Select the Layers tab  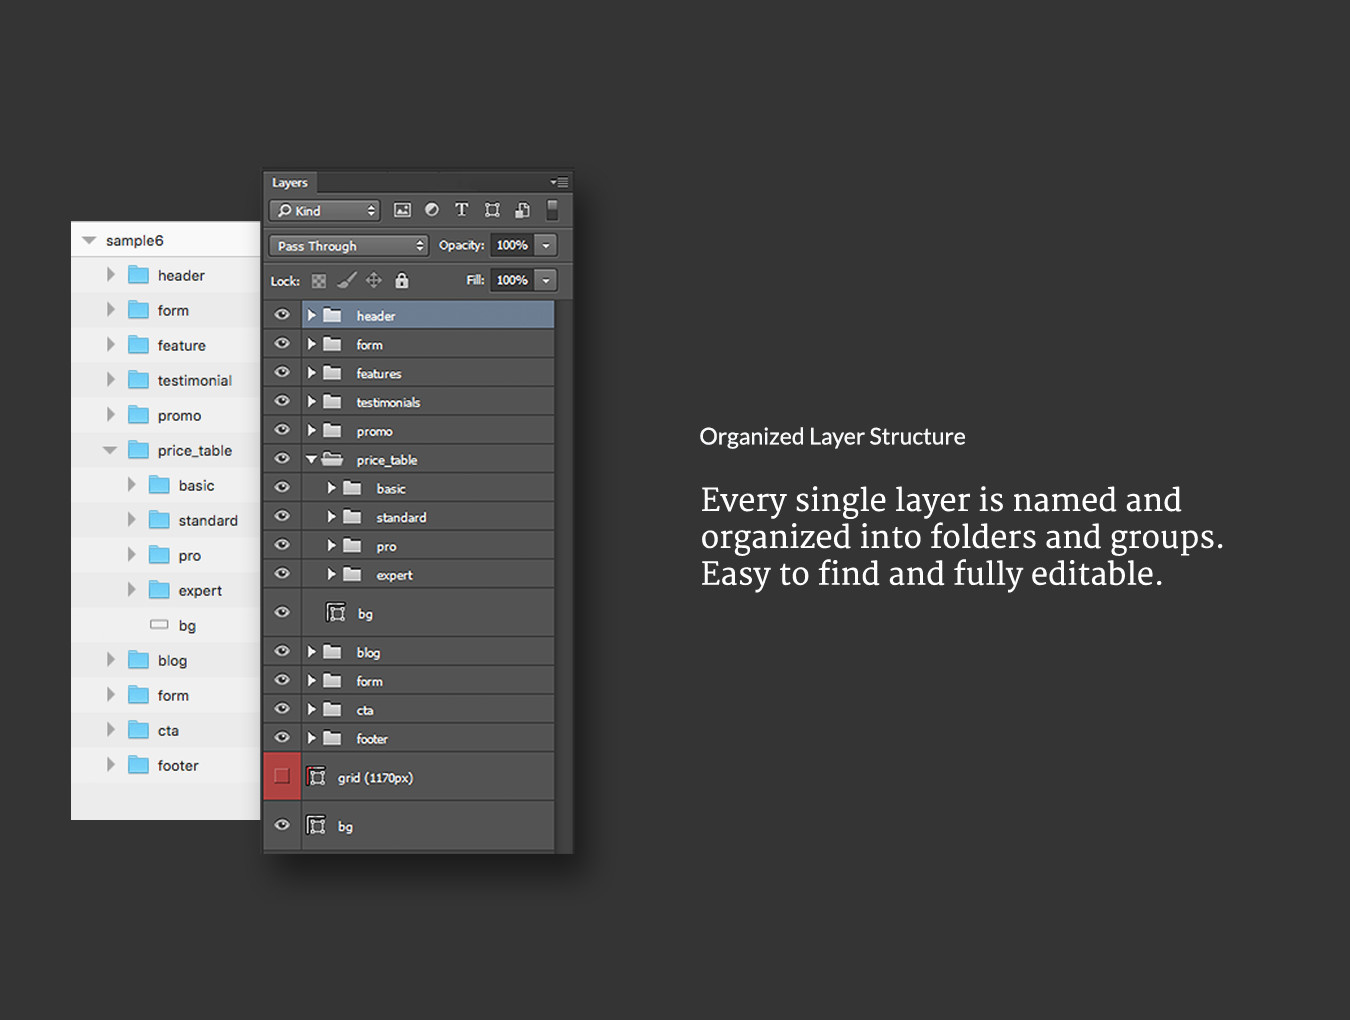point(290,183)
